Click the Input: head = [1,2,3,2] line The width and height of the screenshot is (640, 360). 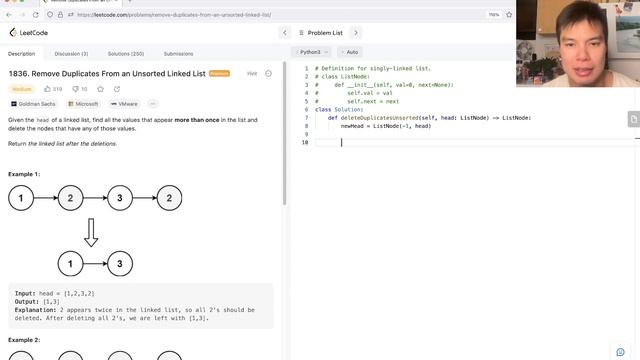pos(55,293)
